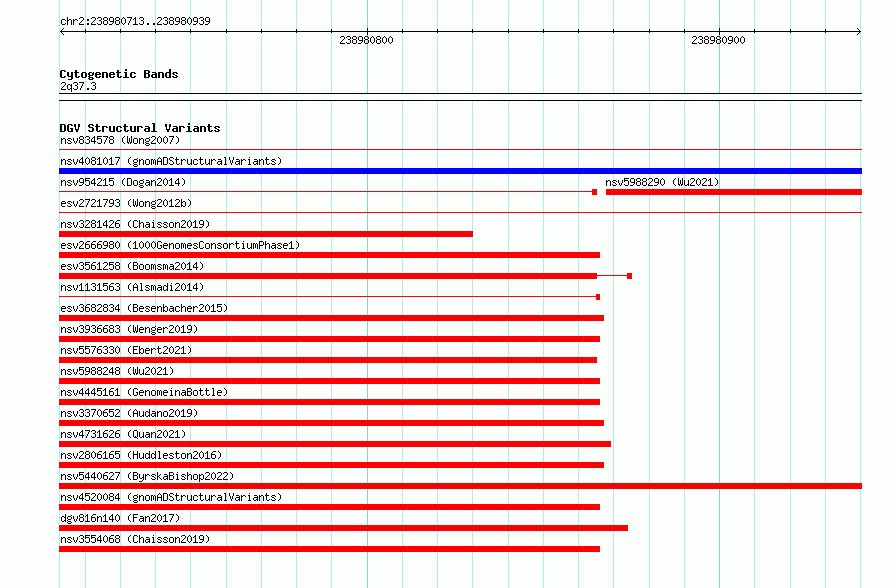Click the Cytogenetic Bands track title
The height and width of the screenshot is (588, 890).
click(x=119, y=74)
